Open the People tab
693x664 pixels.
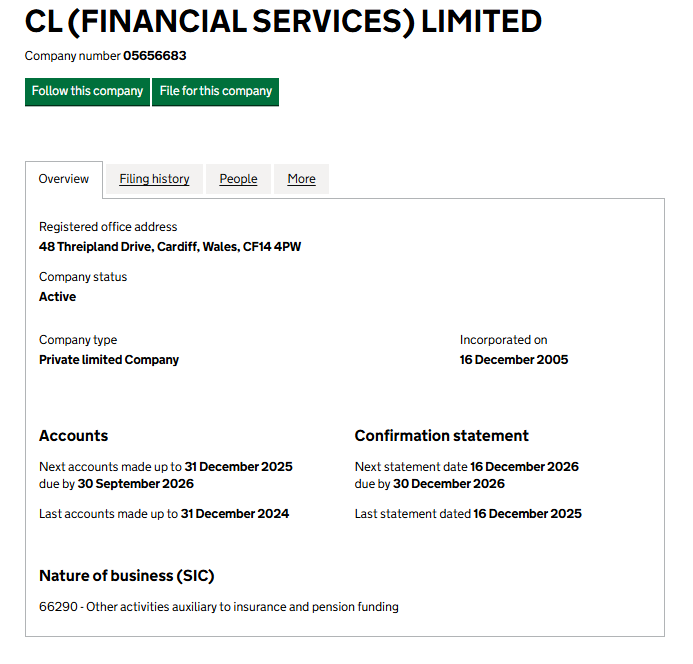(x=238, y=179)
